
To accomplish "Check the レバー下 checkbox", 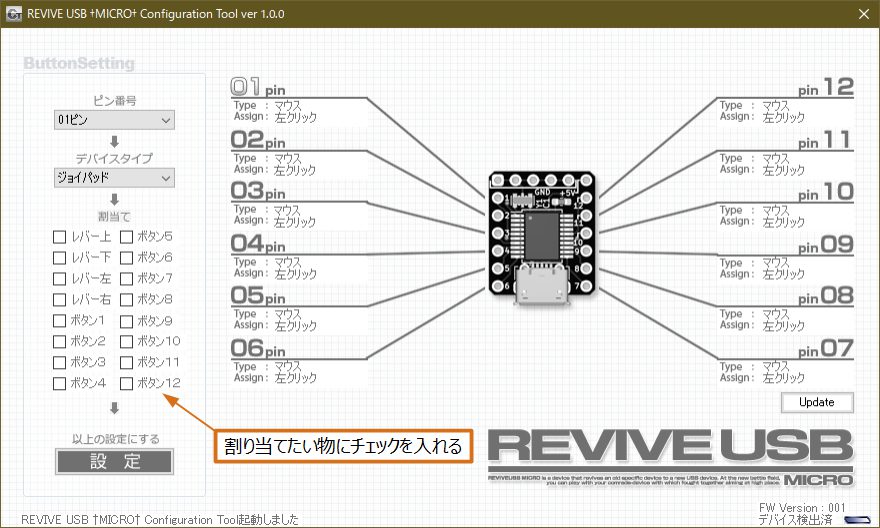I will (59, 258).
